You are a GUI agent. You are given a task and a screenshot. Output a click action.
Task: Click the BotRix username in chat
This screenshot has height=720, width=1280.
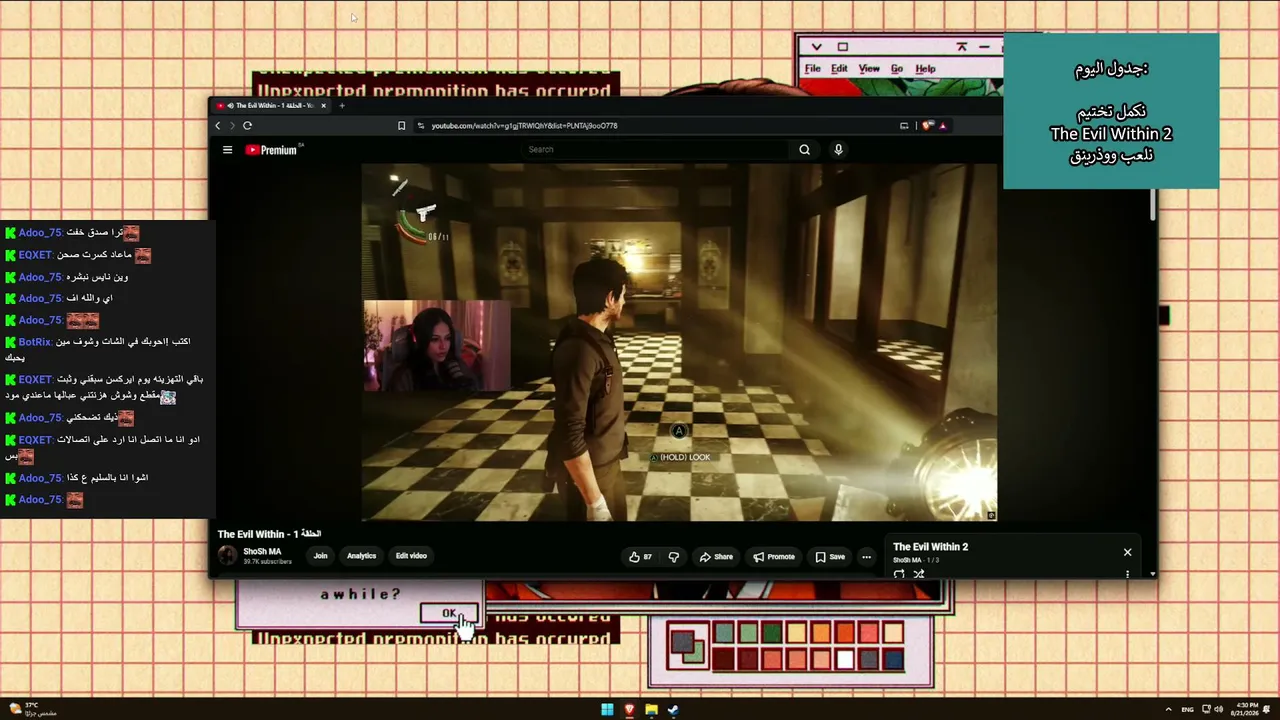[x=35, y=342]
